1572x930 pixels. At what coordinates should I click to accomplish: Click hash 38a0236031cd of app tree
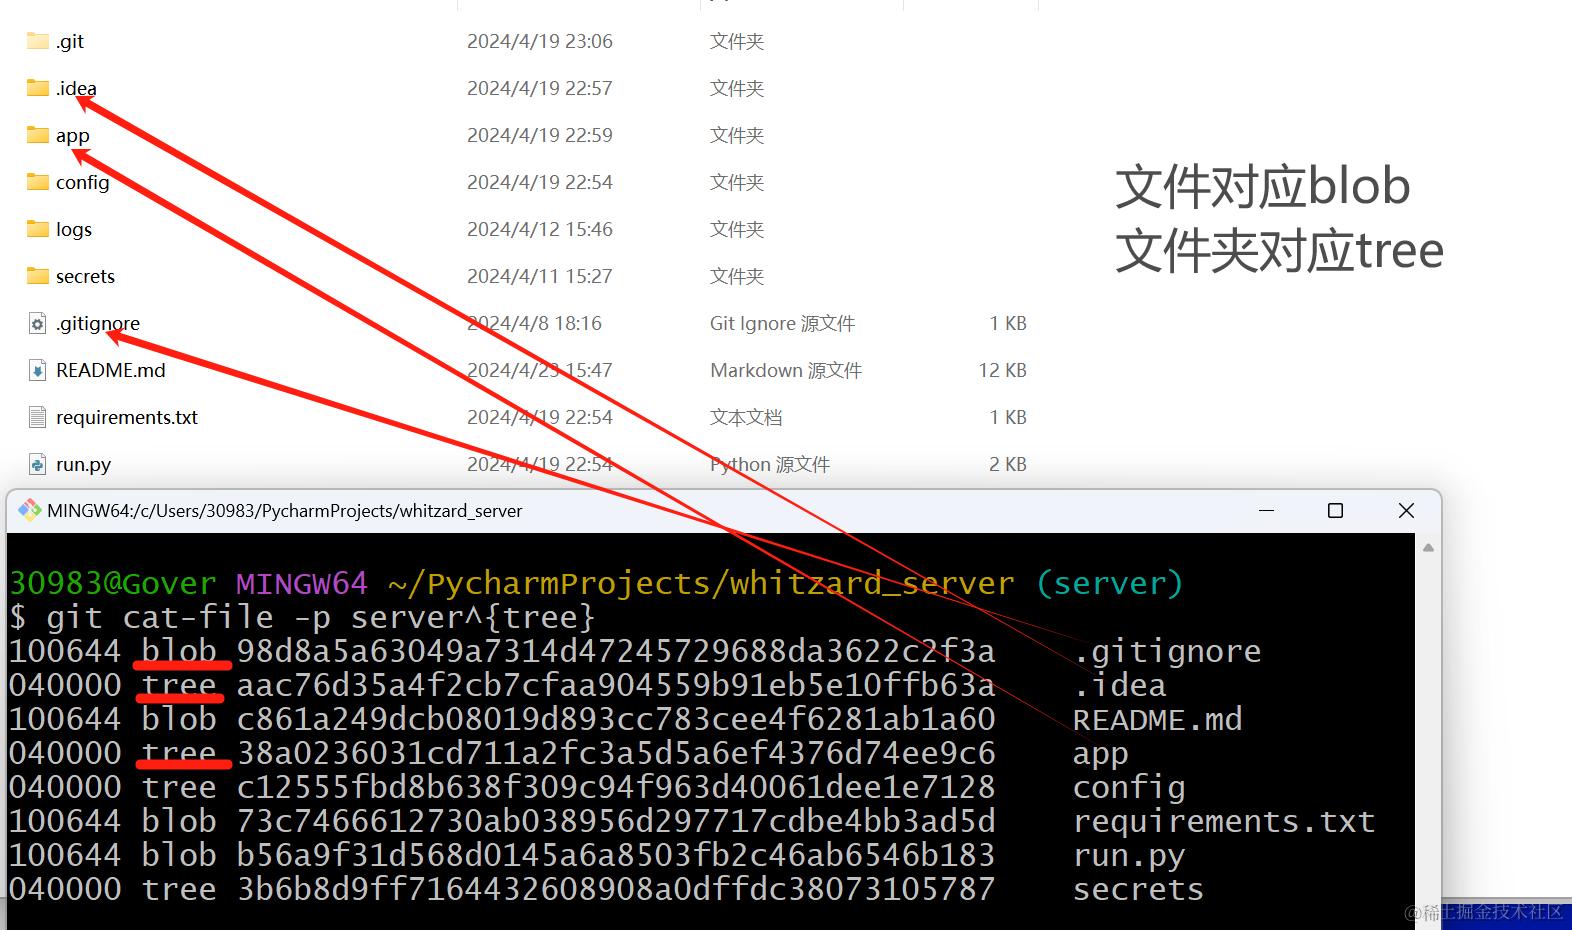(616, 753)
